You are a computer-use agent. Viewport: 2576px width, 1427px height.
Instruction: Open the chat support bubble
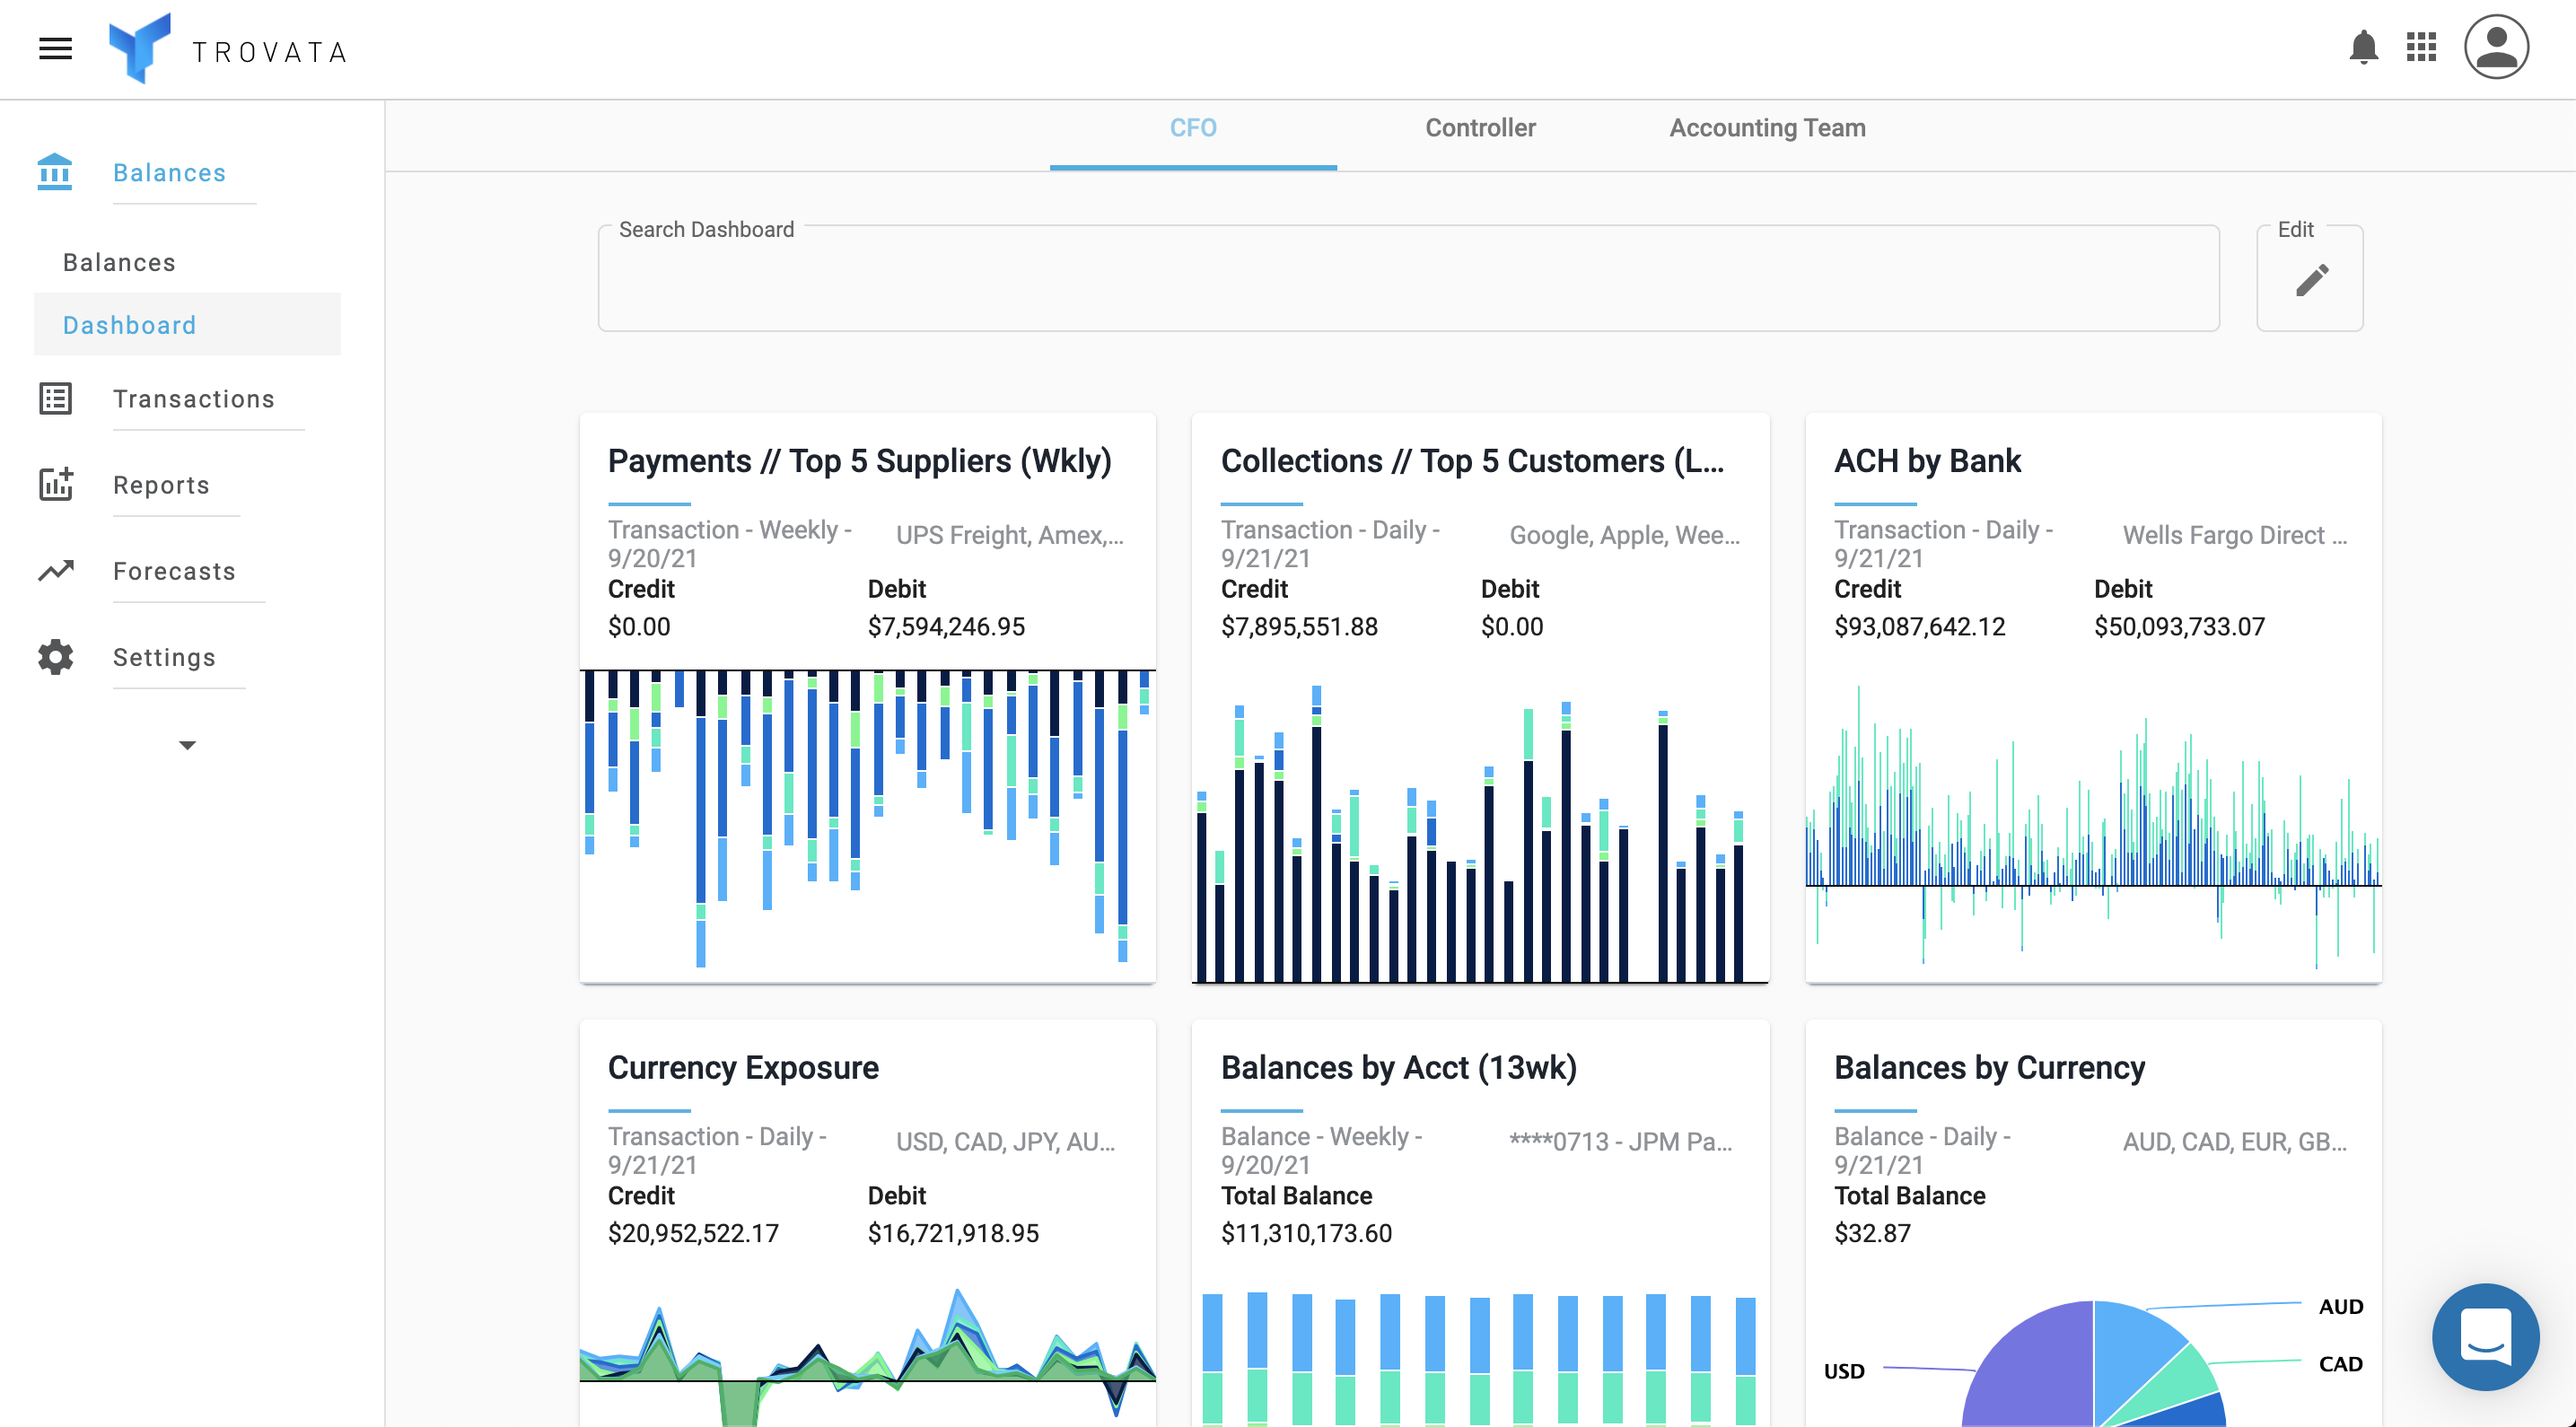click(x=2485, y=1337)
